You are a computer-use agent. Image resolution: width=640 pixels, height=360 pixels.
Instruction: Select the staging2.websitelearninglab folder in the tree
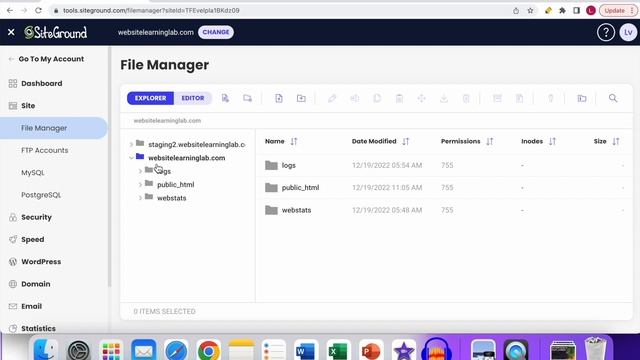coord(197,144)
